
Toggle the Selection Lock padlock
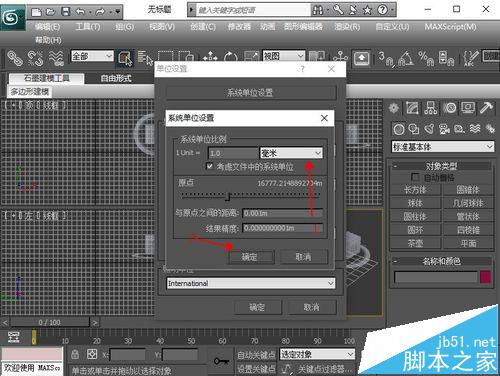(75, 354)
